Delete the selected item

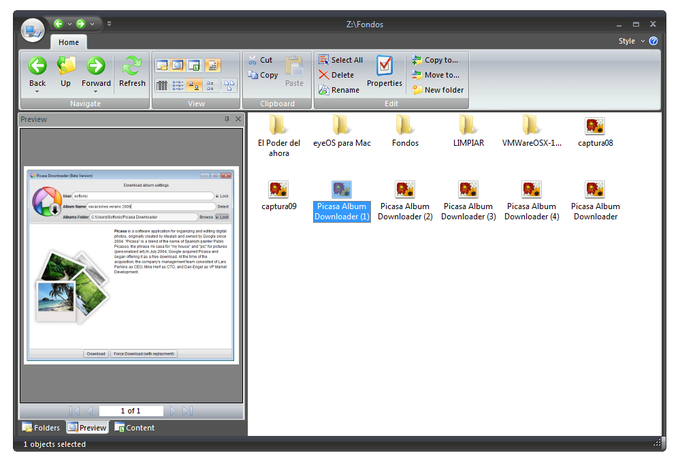[x=337, y=75]
